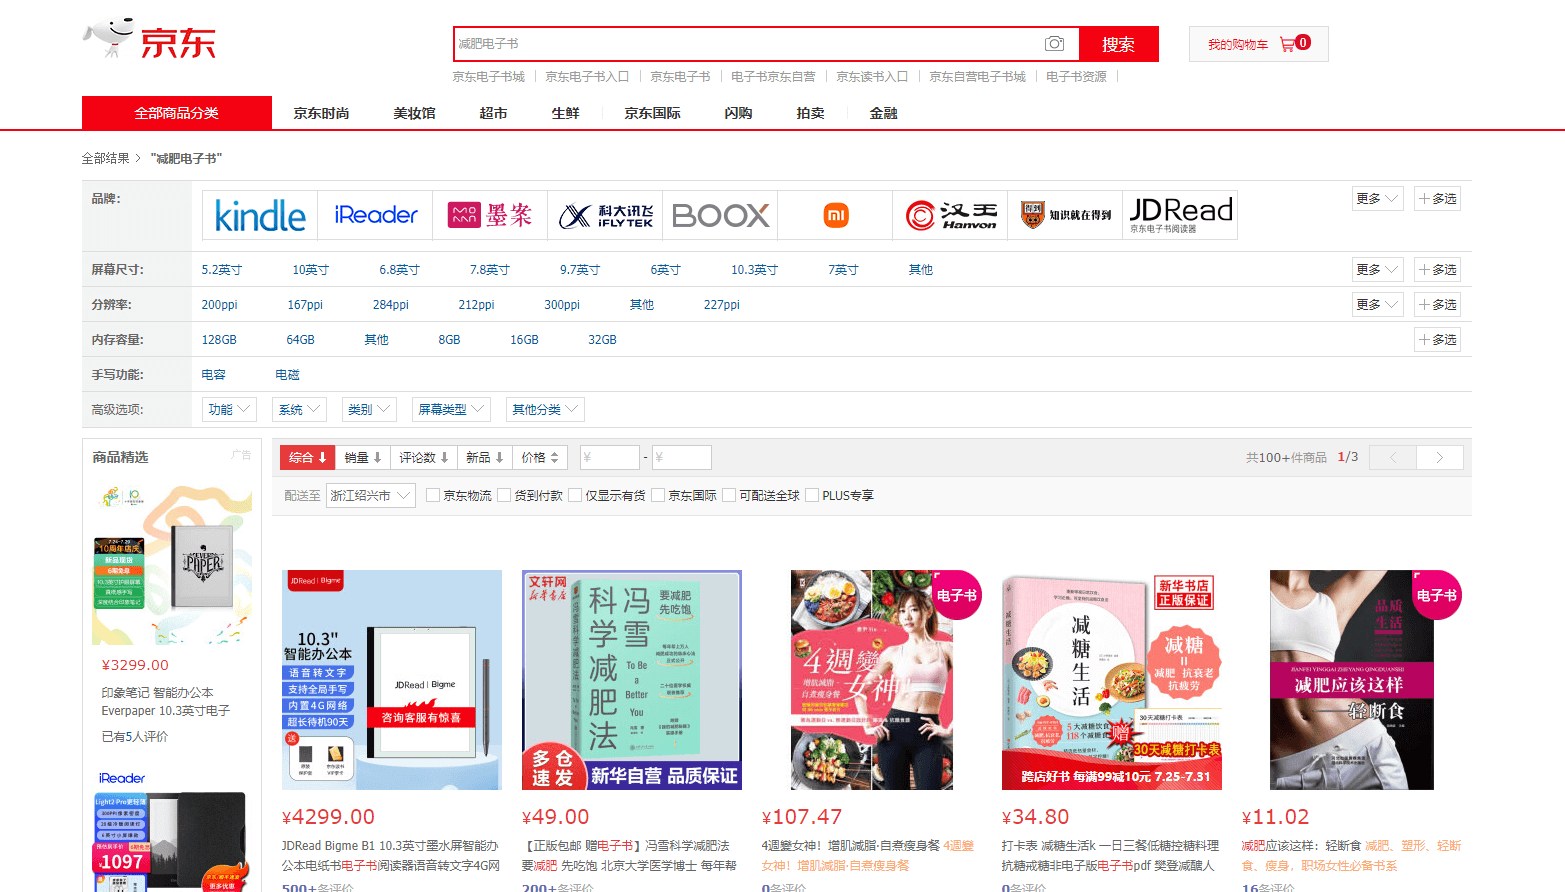Select the Hanvon brand logo

[950, 215]
